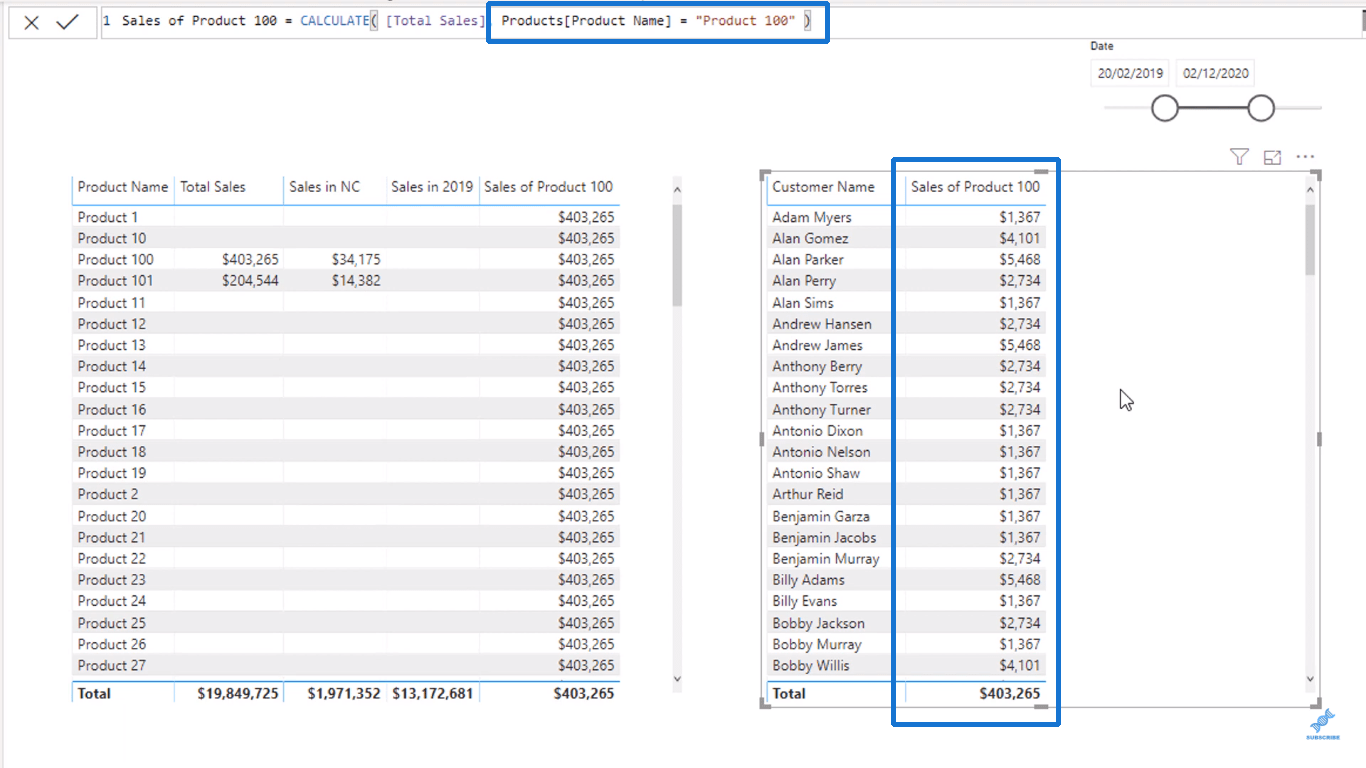Viewport: 1366px width, 768px height.
Task: Select customer Anthony Torres
Action: (820, 388)
